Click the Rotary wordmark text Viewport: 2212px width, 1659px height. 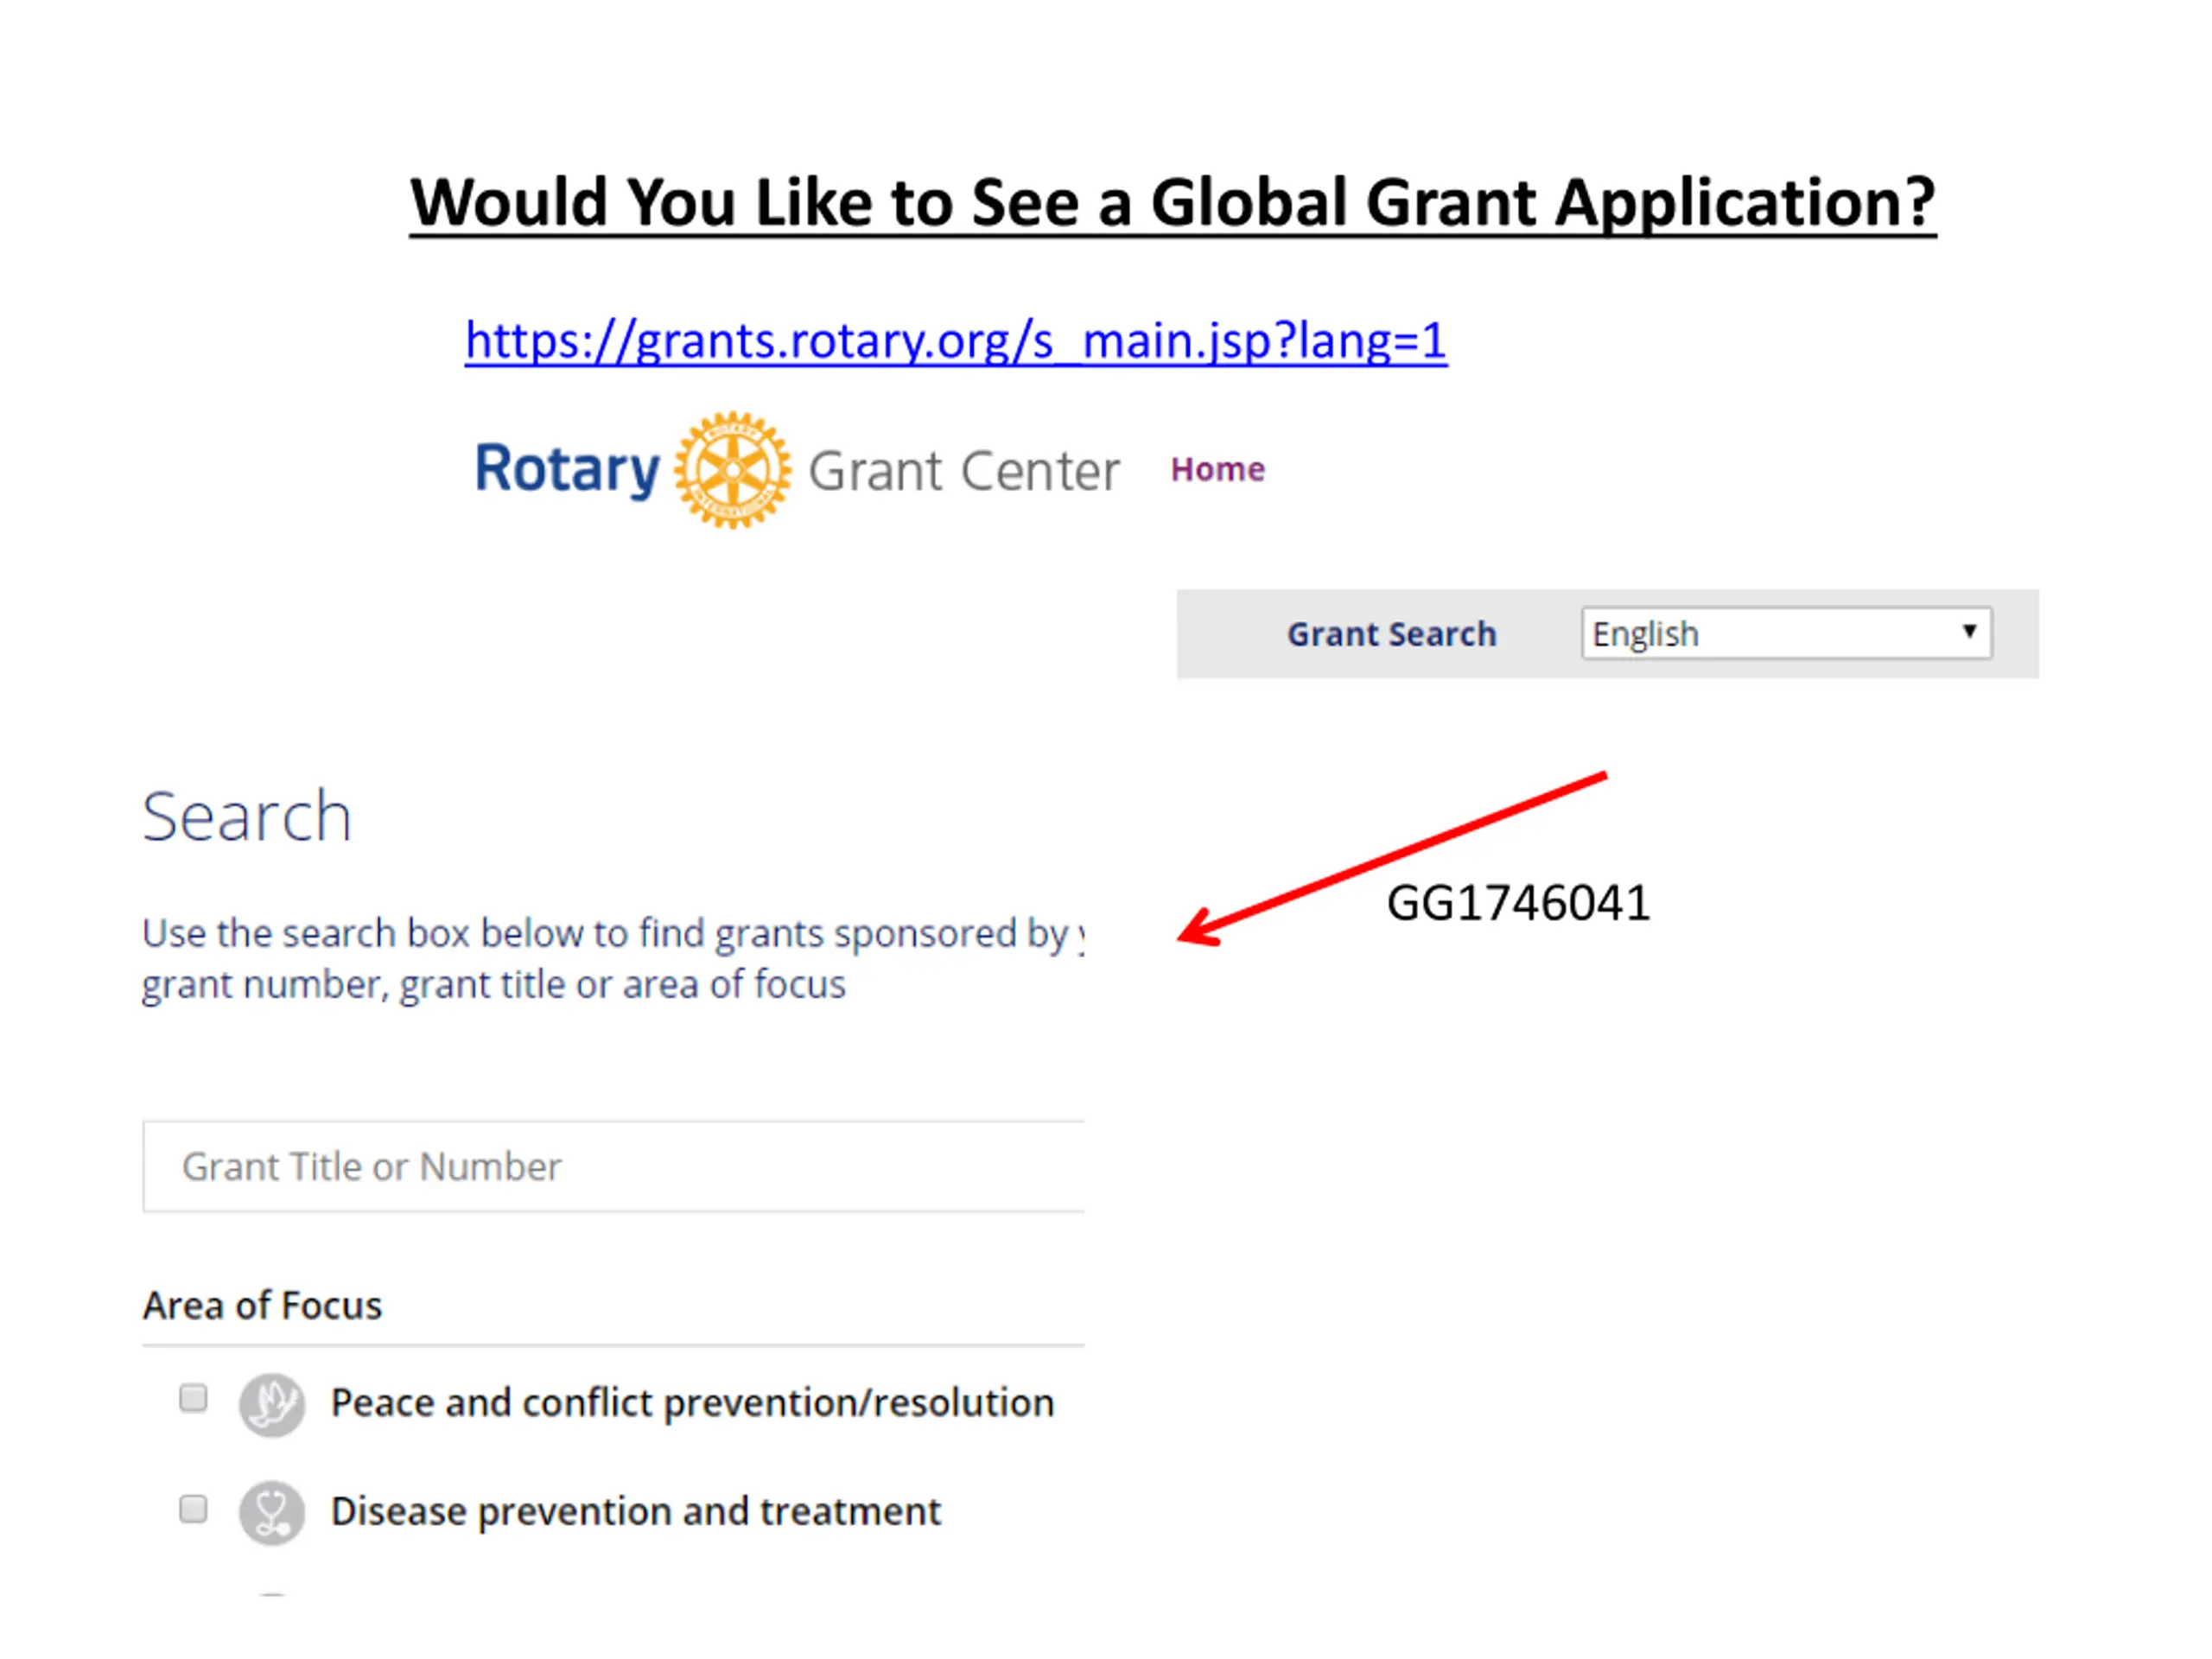click(x=567, y=469)
